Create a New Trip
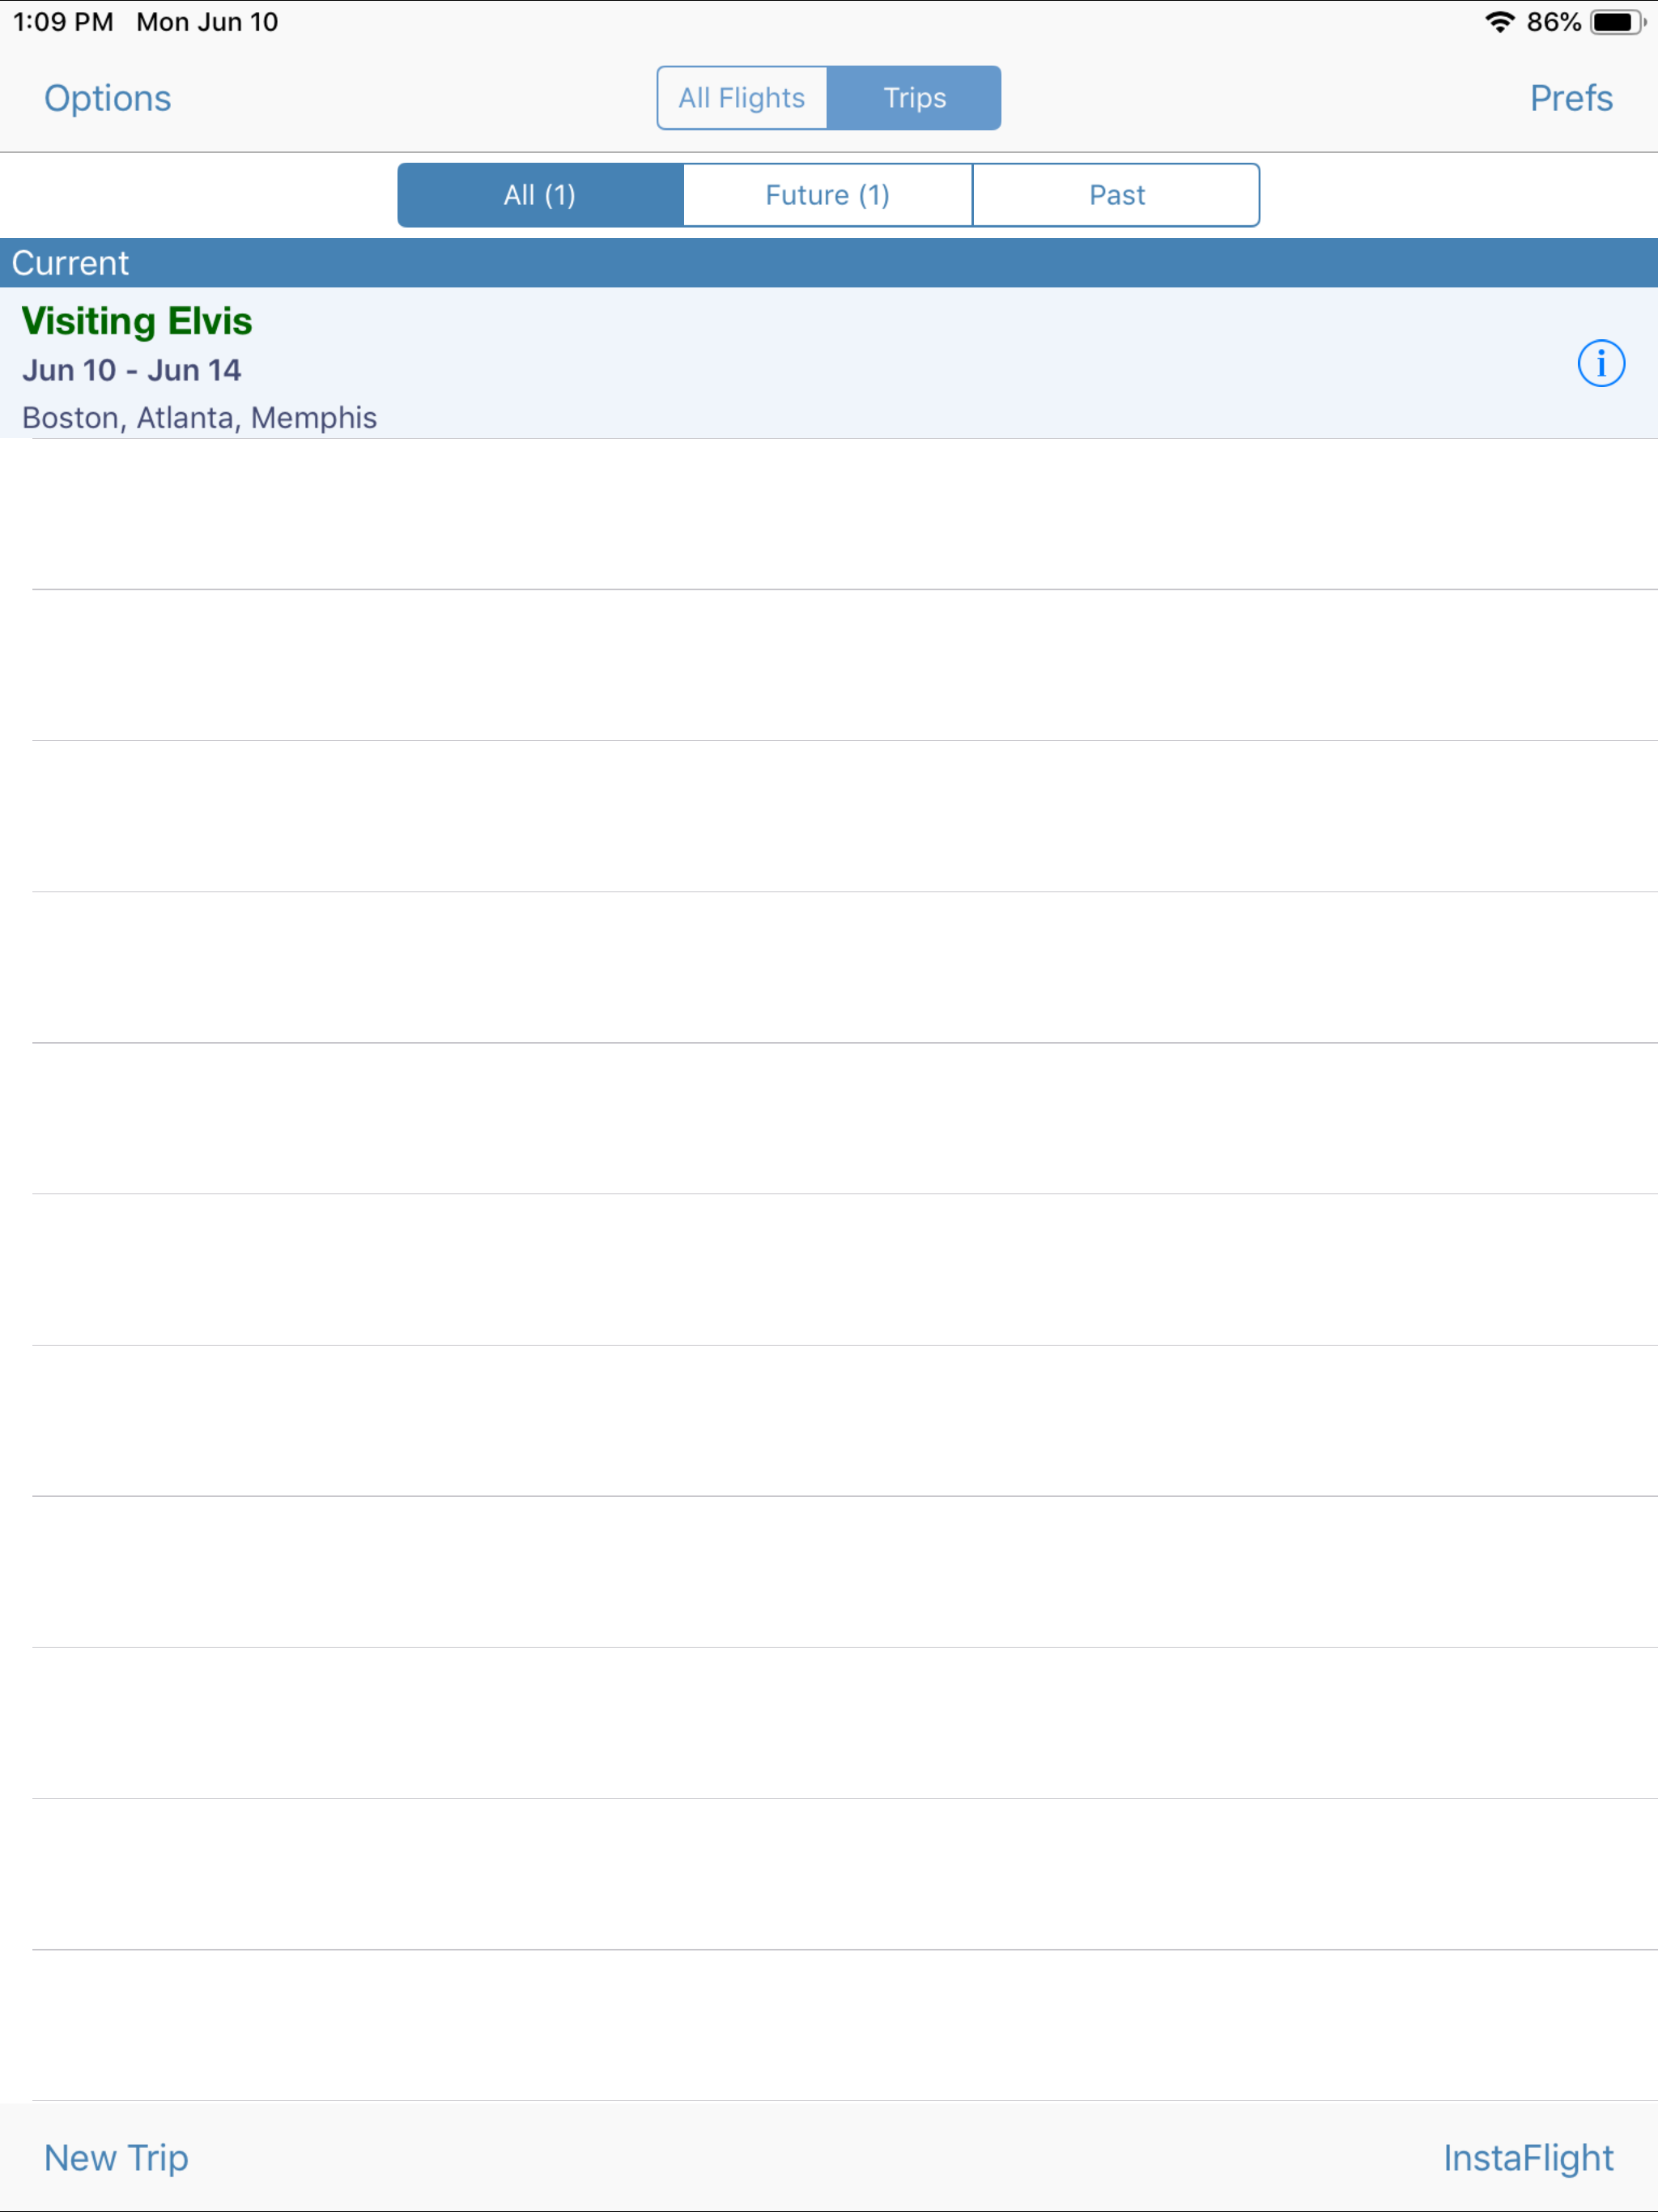 pos(116,2158)
